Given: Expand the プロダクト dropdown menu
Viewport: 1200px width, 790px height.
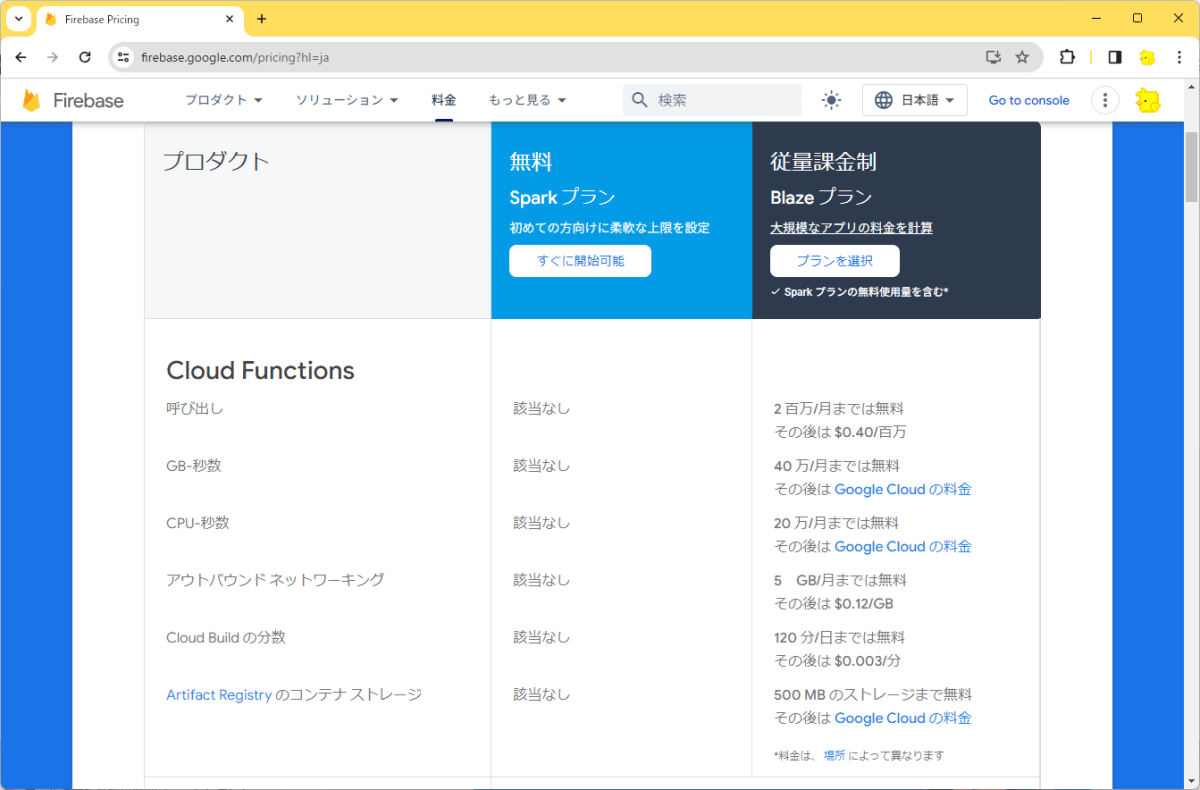Looking at the screenshot, I should tap(224, 100).
